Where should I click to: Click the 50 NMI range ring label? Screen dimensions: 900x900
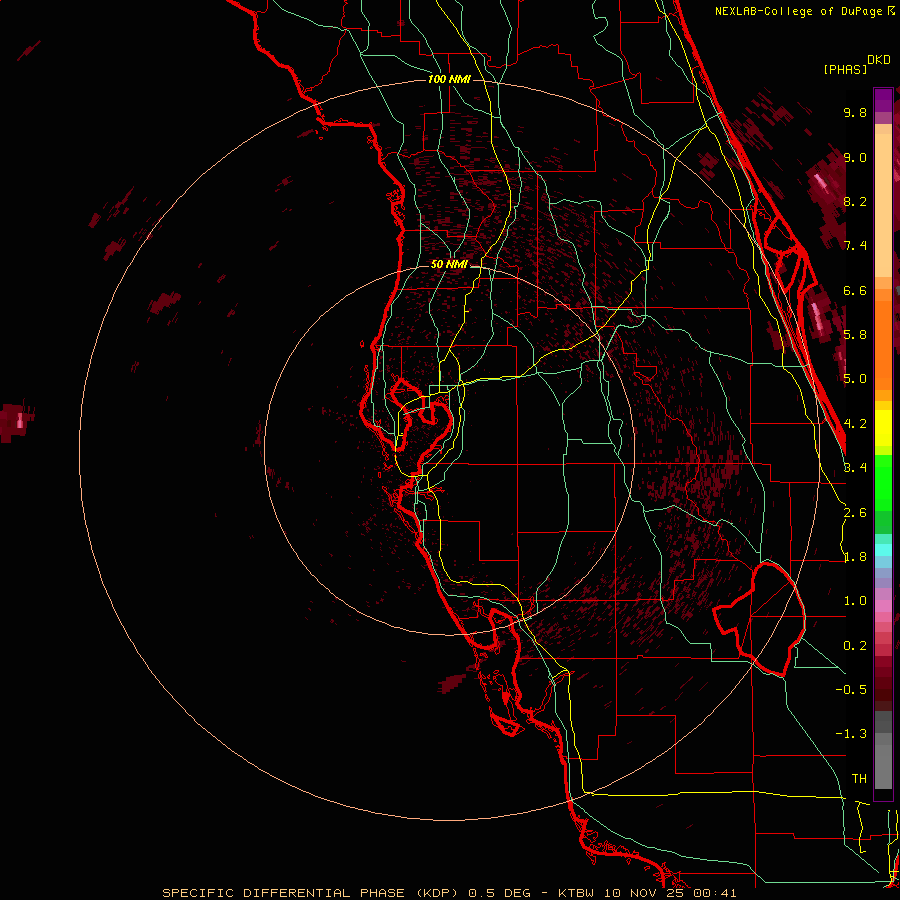(x=449, y=264)
